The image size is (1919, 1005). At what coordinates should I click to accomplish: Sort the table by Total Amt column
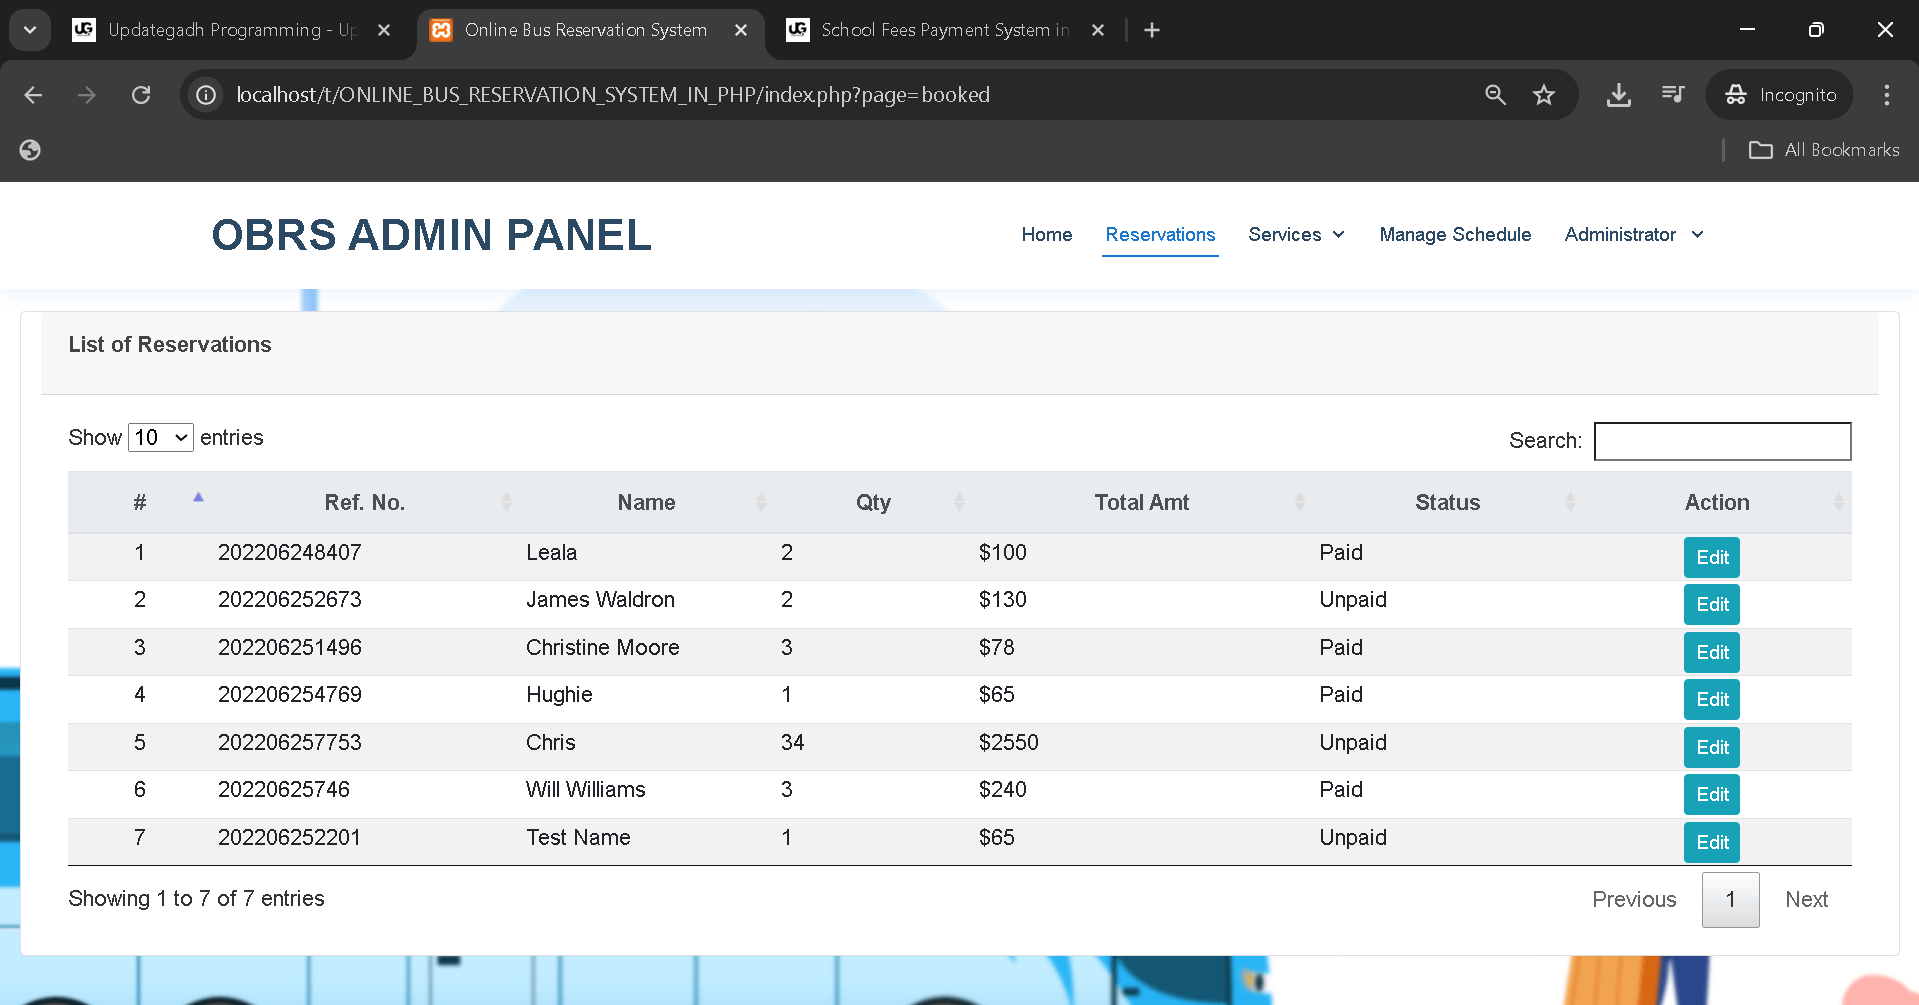pyautogui.click(x=1141, y=503)
